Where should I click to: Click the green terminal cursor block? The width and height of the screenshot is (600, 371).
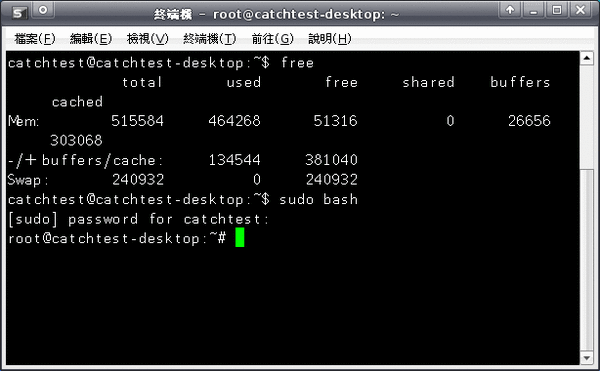(x=240, y=237)
